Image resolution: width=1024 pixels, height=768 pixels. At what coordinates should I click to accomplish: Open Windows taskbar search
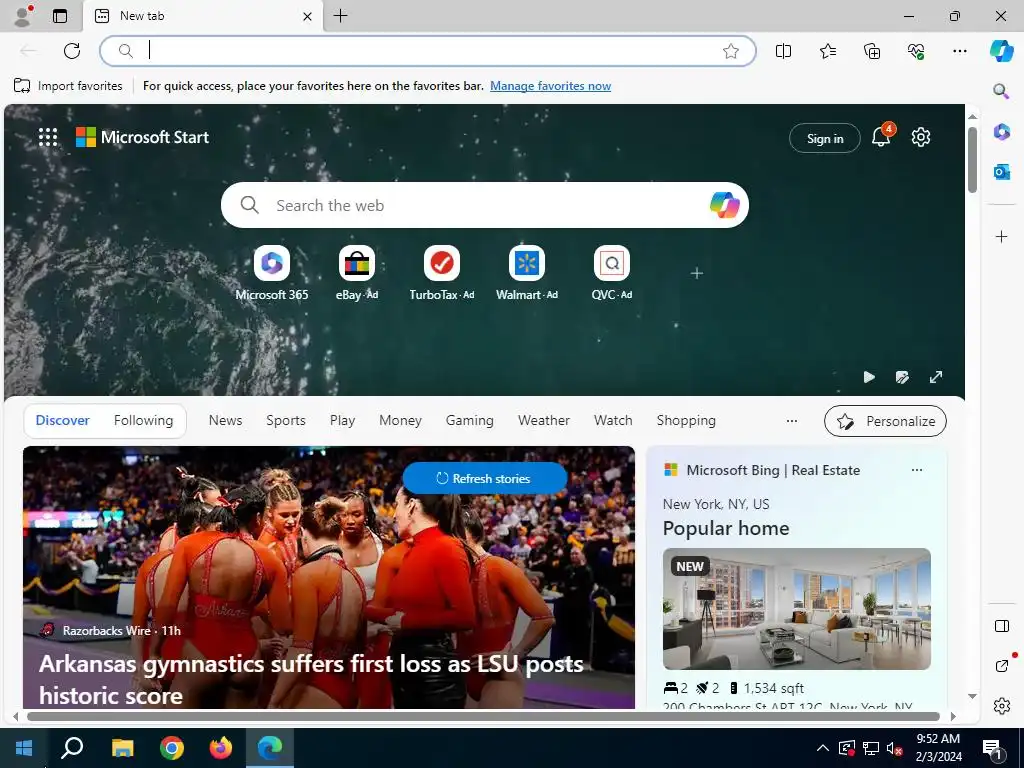72,748
